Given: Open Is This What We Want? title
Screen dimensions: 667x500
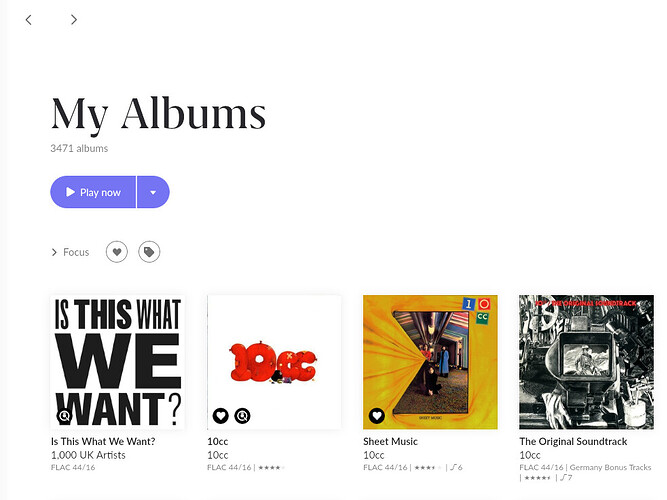Looking at the screenshot, I should click(x=103, y=441).
